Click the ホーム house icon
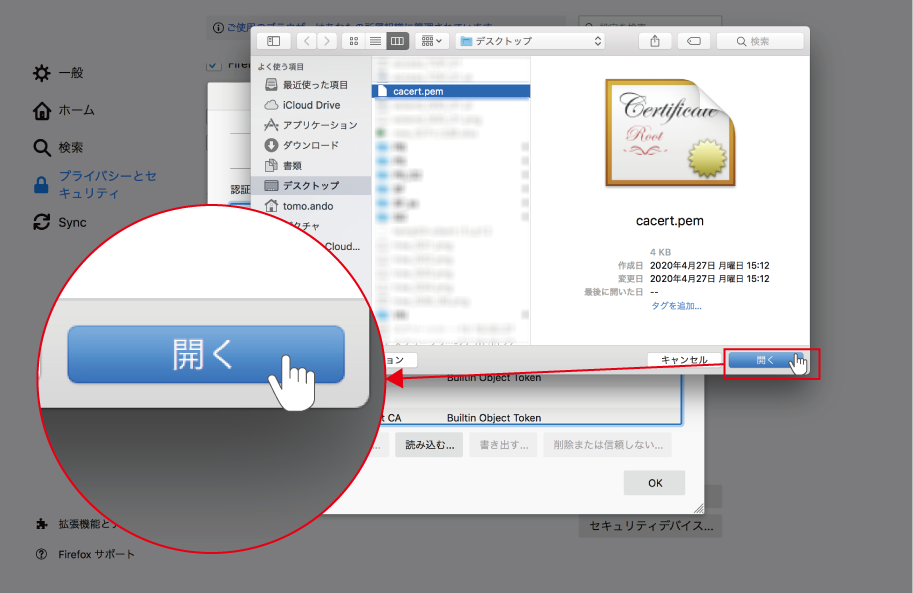This screenshot has height=593, width=913. [41, 110]
